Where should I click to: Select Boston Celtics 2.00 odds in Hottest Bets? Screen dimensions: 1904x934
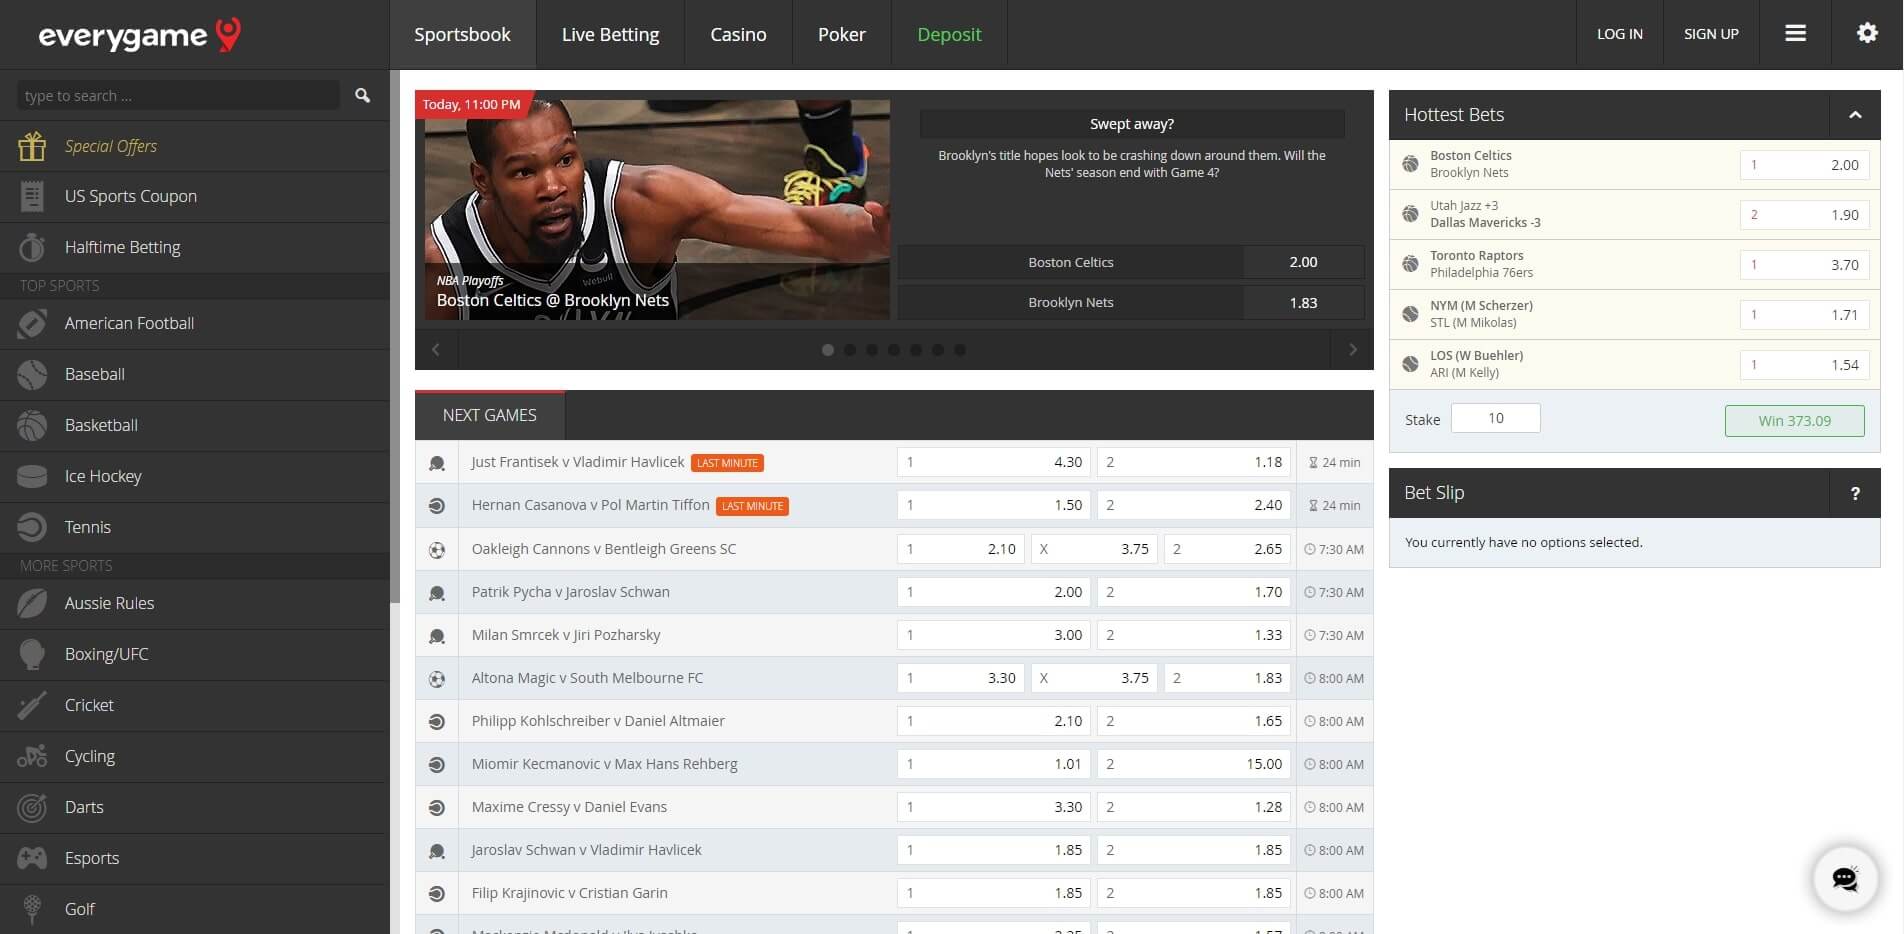pos(1804,165)
